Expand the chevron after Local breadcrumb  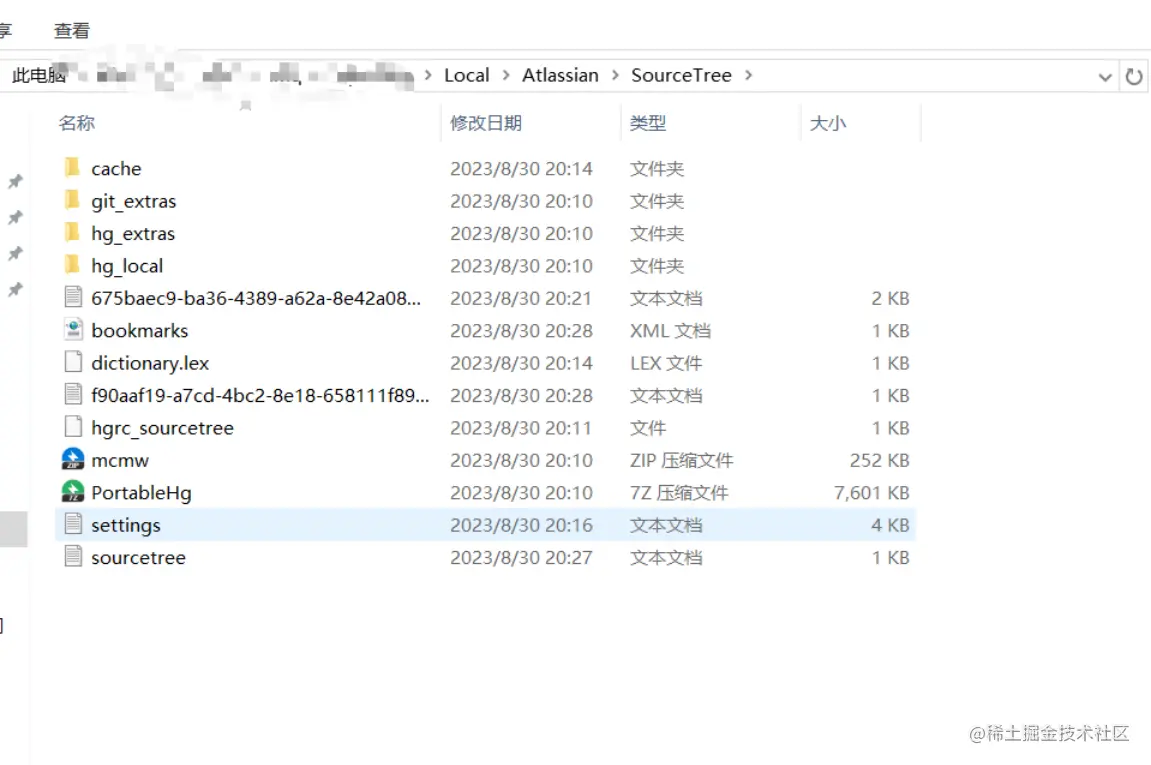click(x=506, y=76)
